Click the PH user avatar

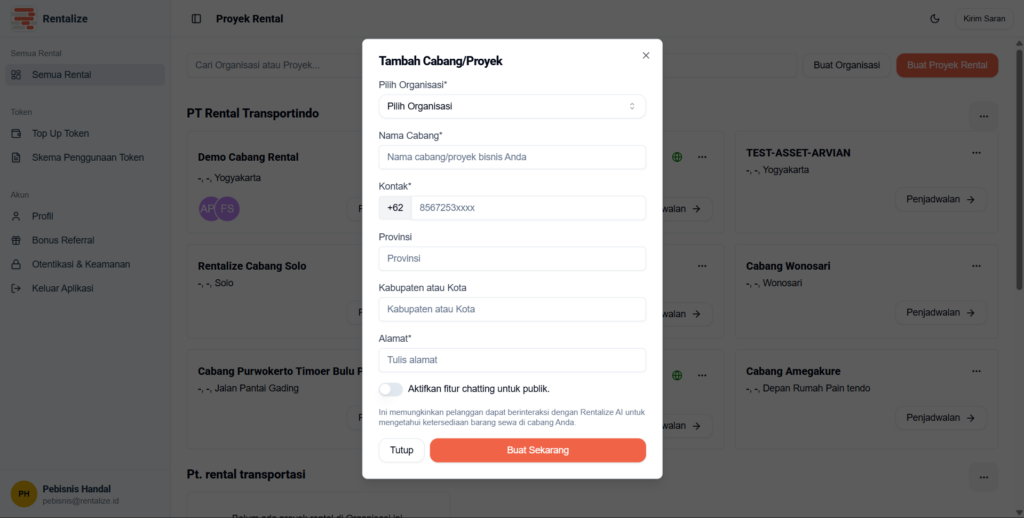[x=24, y=493]
